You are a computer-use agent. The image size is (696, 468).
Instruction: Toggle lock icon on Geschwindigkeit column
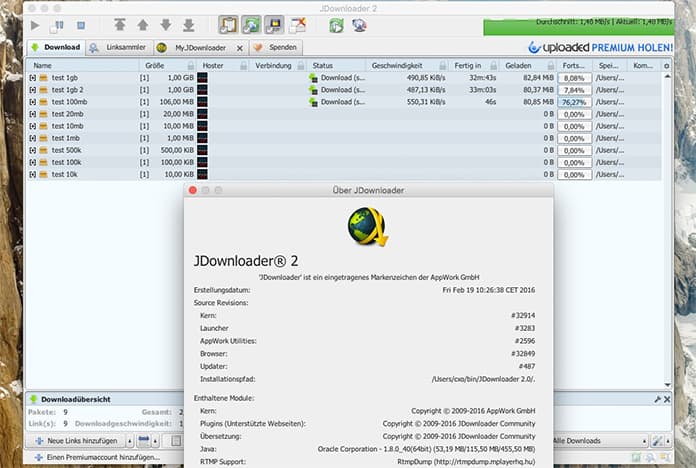443,66
